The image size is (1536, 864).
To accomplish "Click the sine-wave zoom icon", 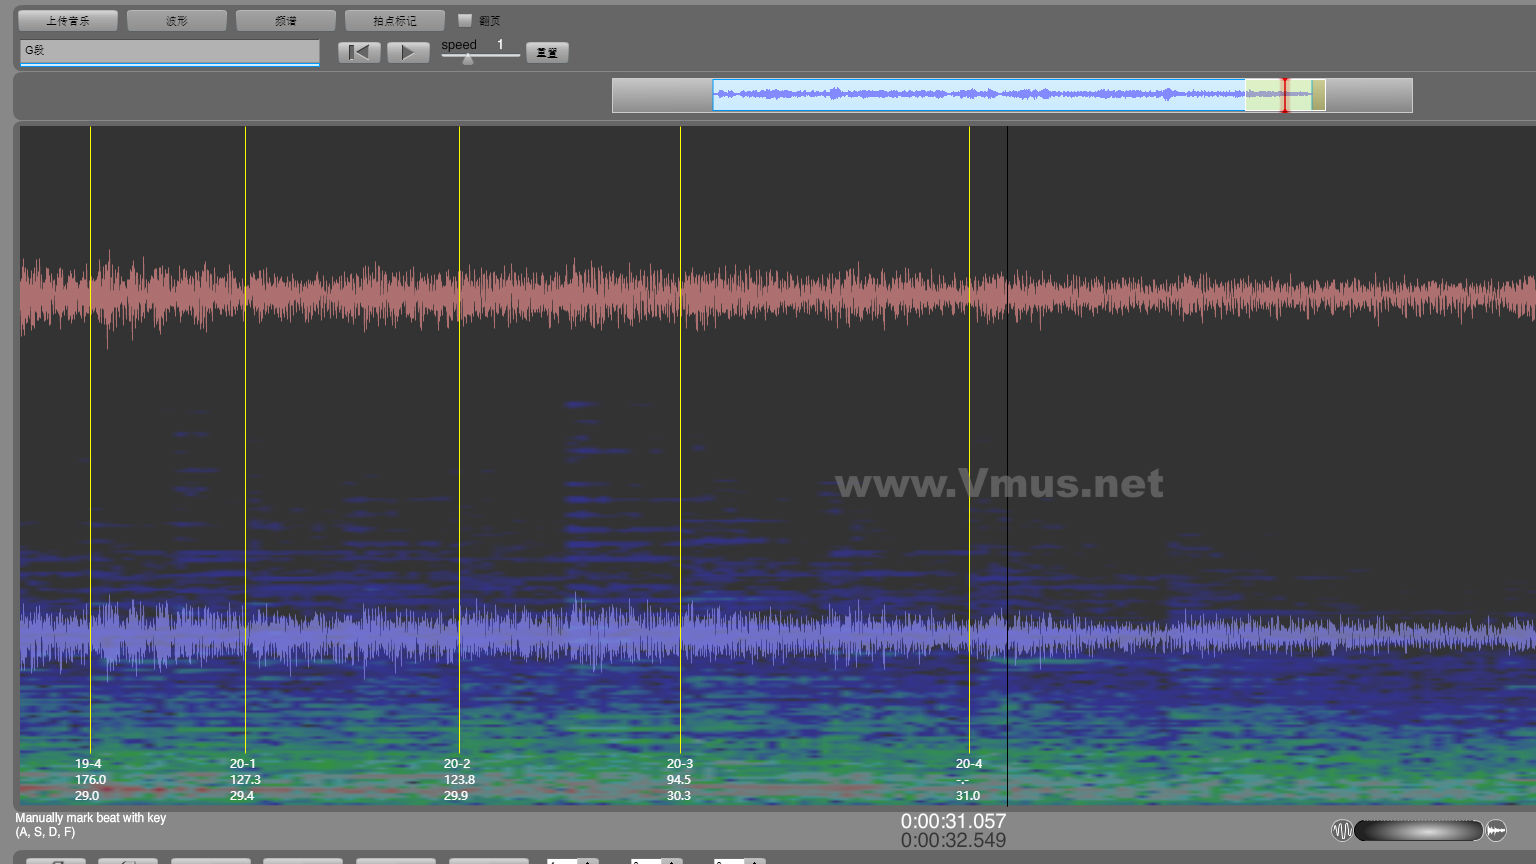I will pyautogui.click(x=1342, y=831).
